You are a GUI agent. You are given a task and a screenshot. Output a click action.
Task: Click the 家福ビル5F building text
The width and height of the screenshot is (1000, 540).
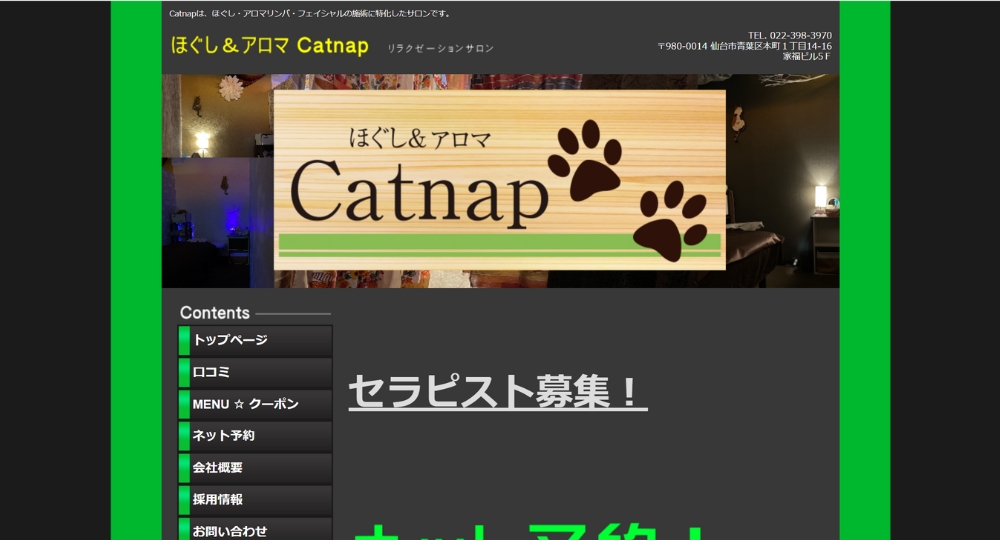pos(807,56)
